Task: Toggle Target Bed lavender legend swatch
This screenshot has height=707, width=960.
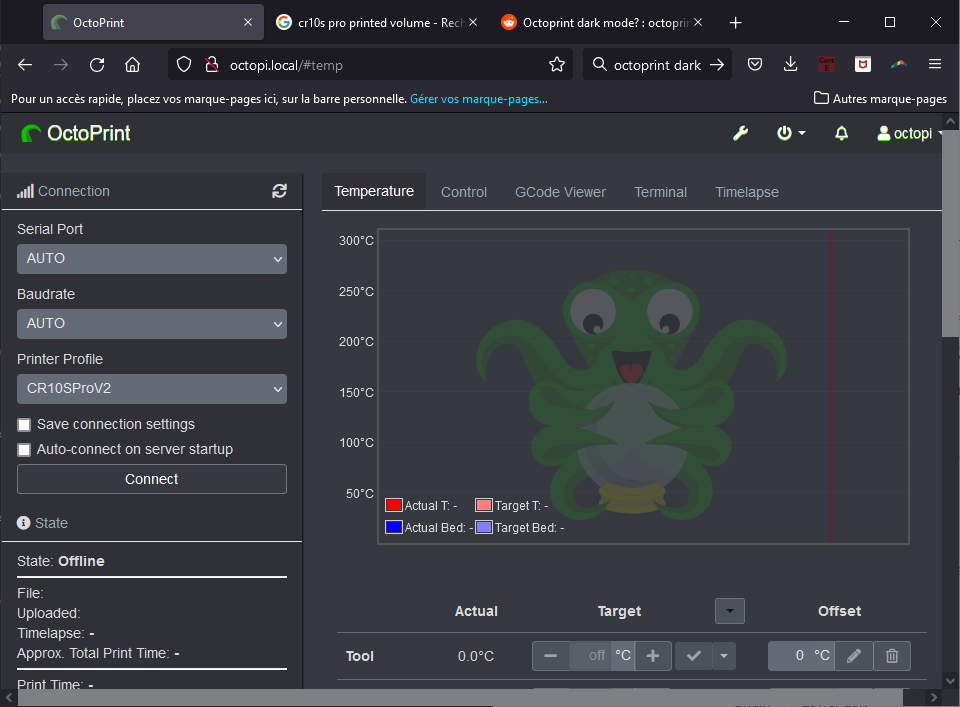Action: 484,527
